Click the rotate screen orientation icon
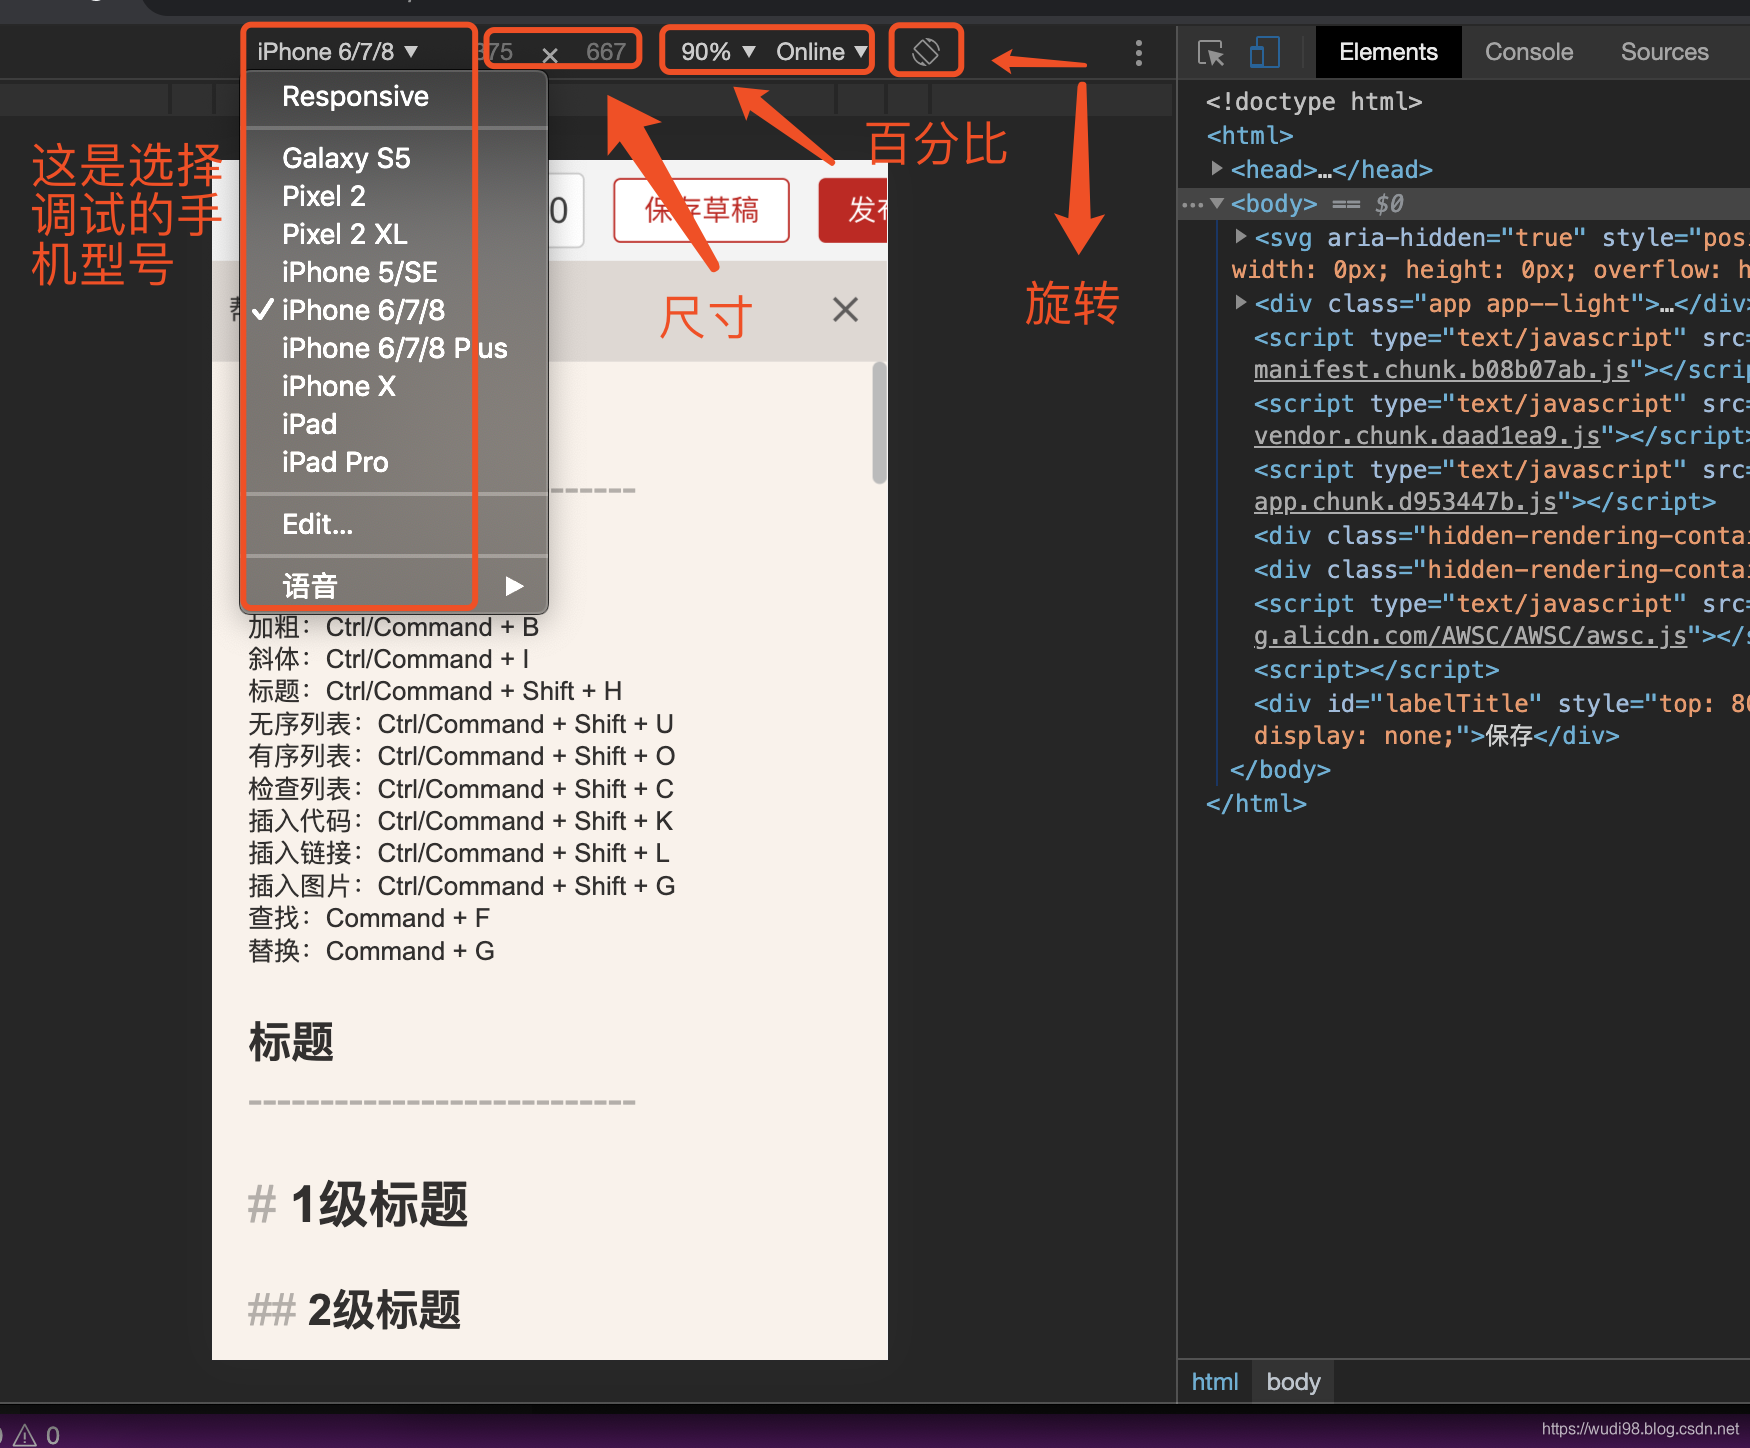1750x1448 pixels. click(x=925, y=49)
